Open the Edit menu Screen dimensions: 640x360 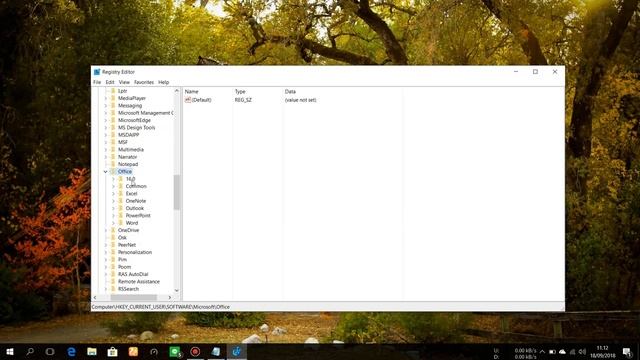pyautogui.click(x=110, y=82)
